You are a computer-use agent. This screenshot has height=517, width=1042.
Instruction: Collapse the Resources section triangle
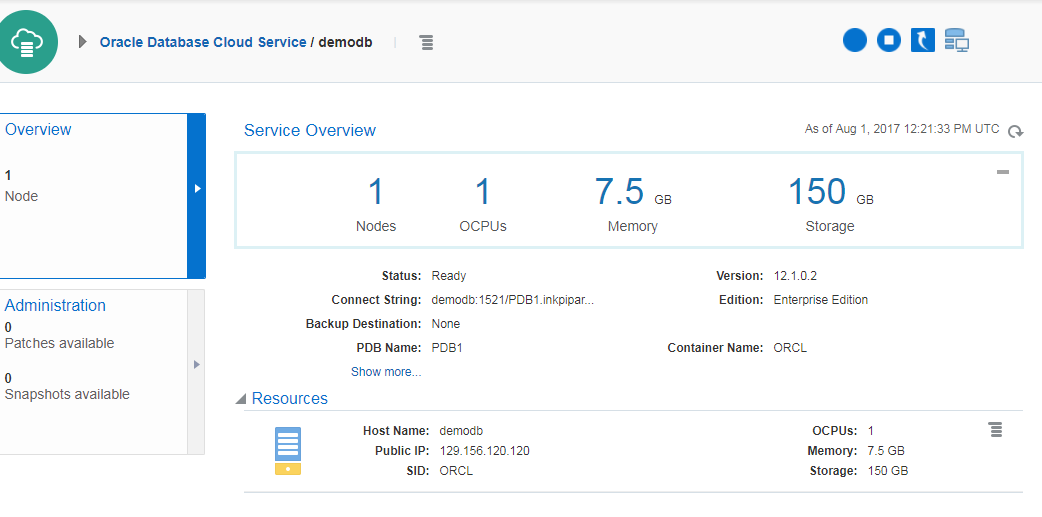241,399
